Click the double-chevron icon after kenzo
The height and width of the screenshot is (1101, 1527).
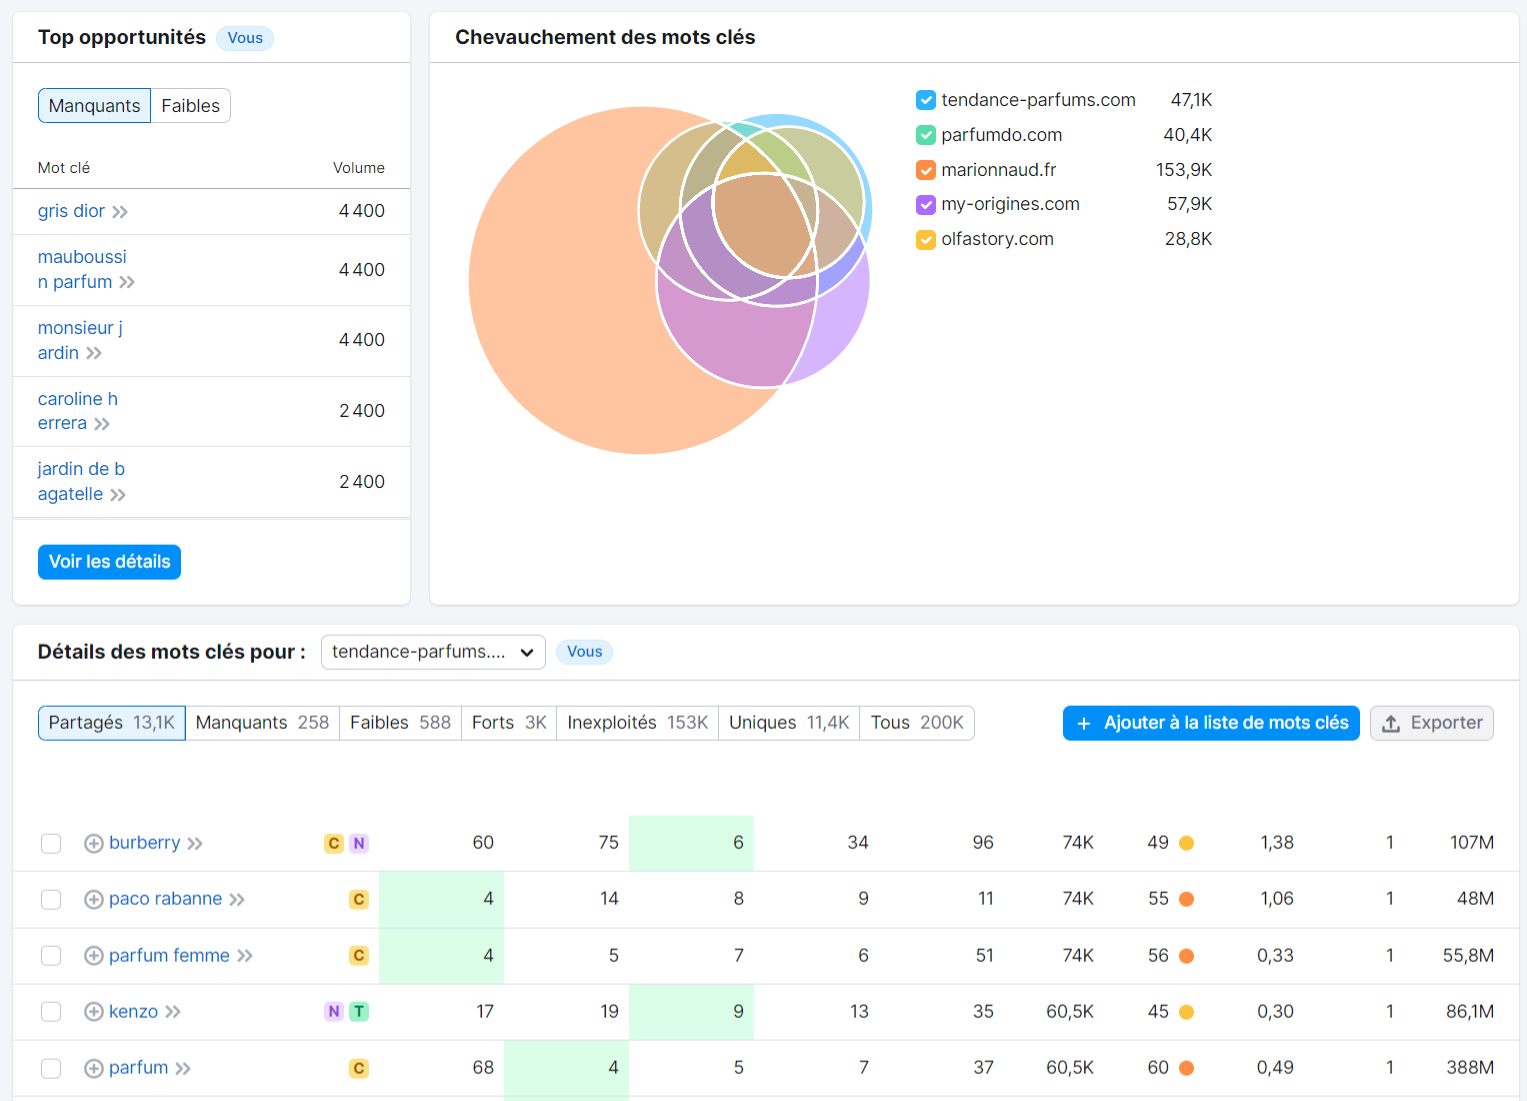[x=173, y=1012]
